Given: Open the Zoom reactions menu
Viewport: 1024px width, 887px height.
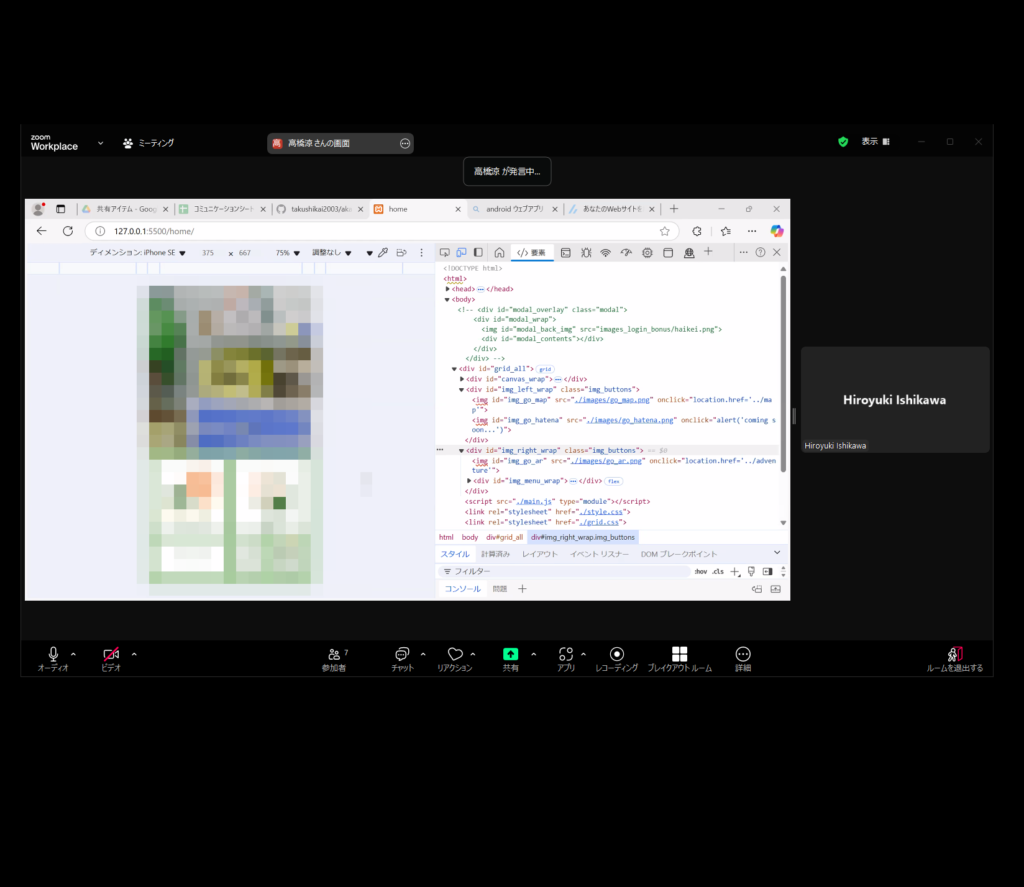Looking at the screenshot, I should click(455, 658).
